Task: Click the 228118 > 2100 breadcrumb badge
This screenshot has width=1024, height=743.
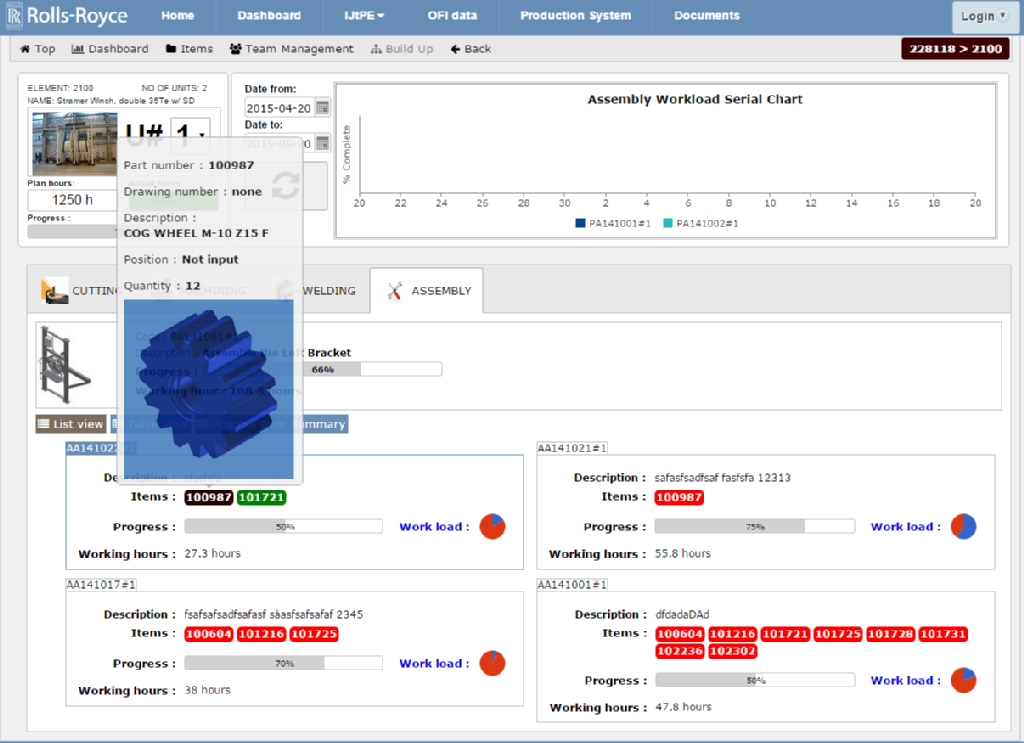Action: pos(955,49)
